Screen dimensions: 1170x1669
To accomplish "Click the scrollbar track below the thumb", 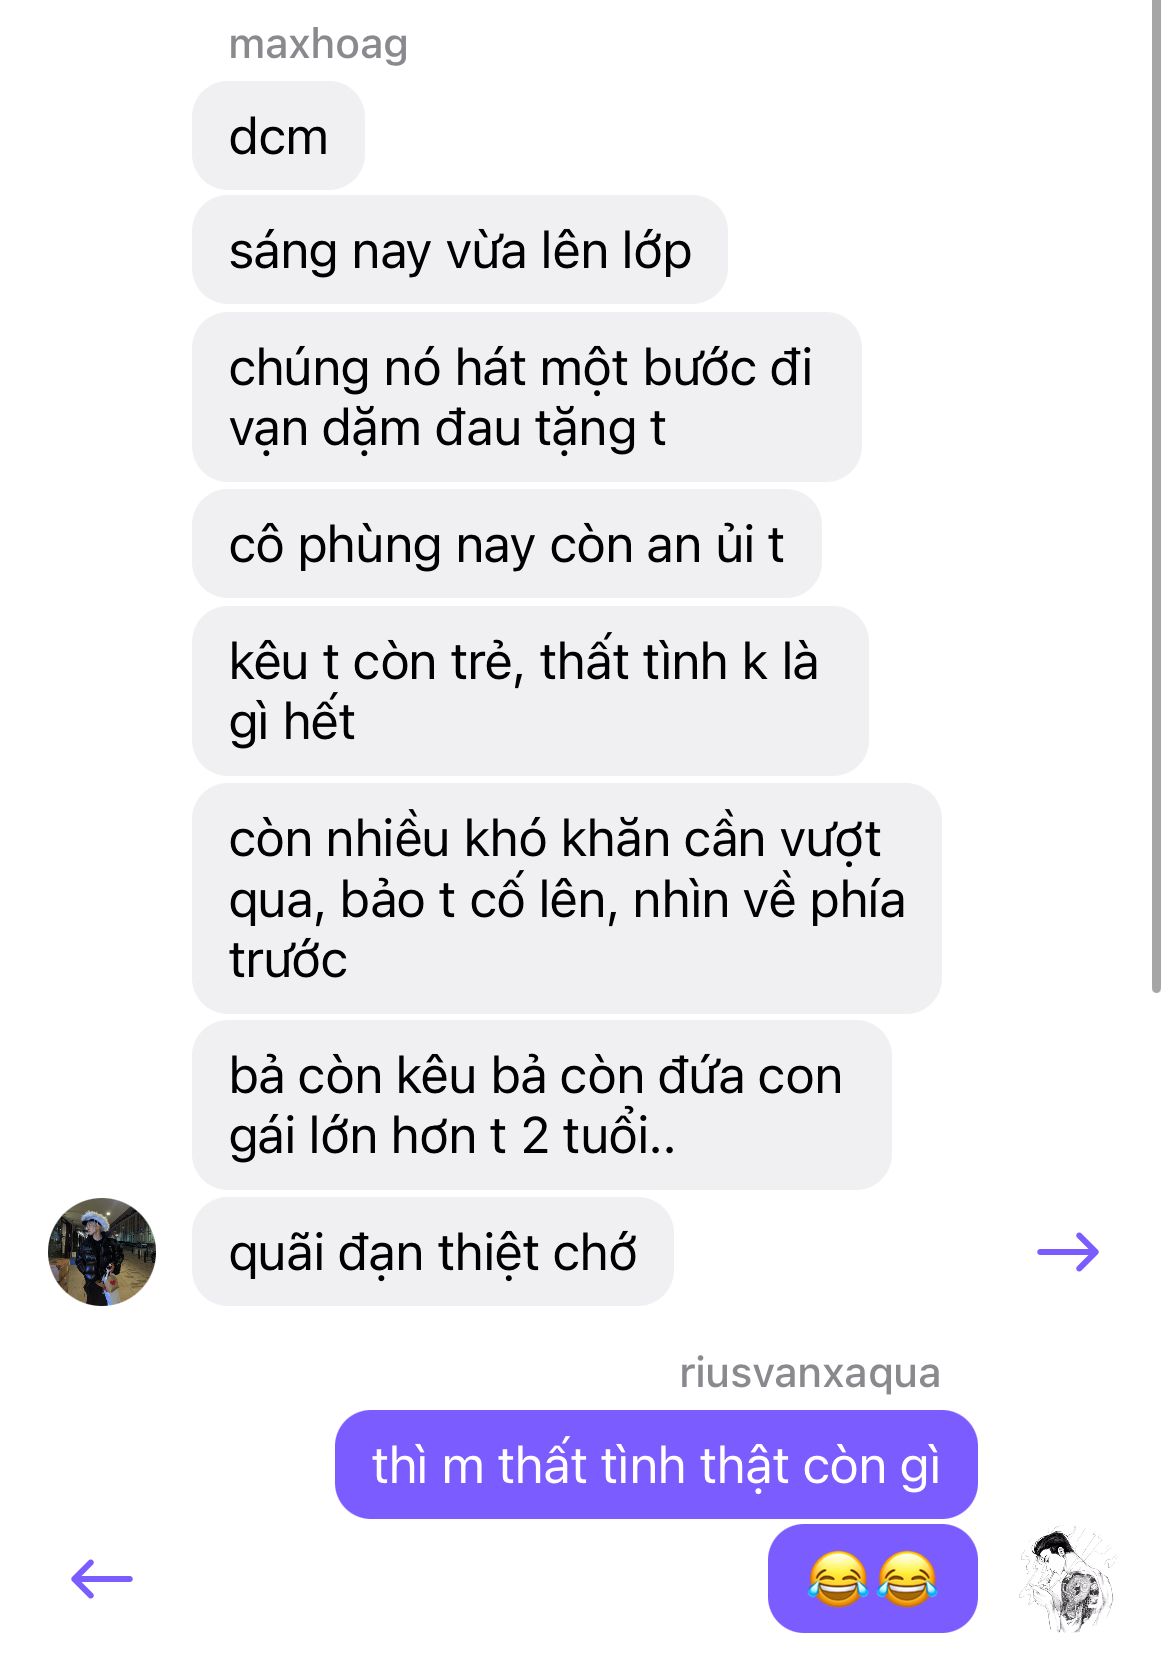I will pyautogui.click(x=1156, y=1330).
